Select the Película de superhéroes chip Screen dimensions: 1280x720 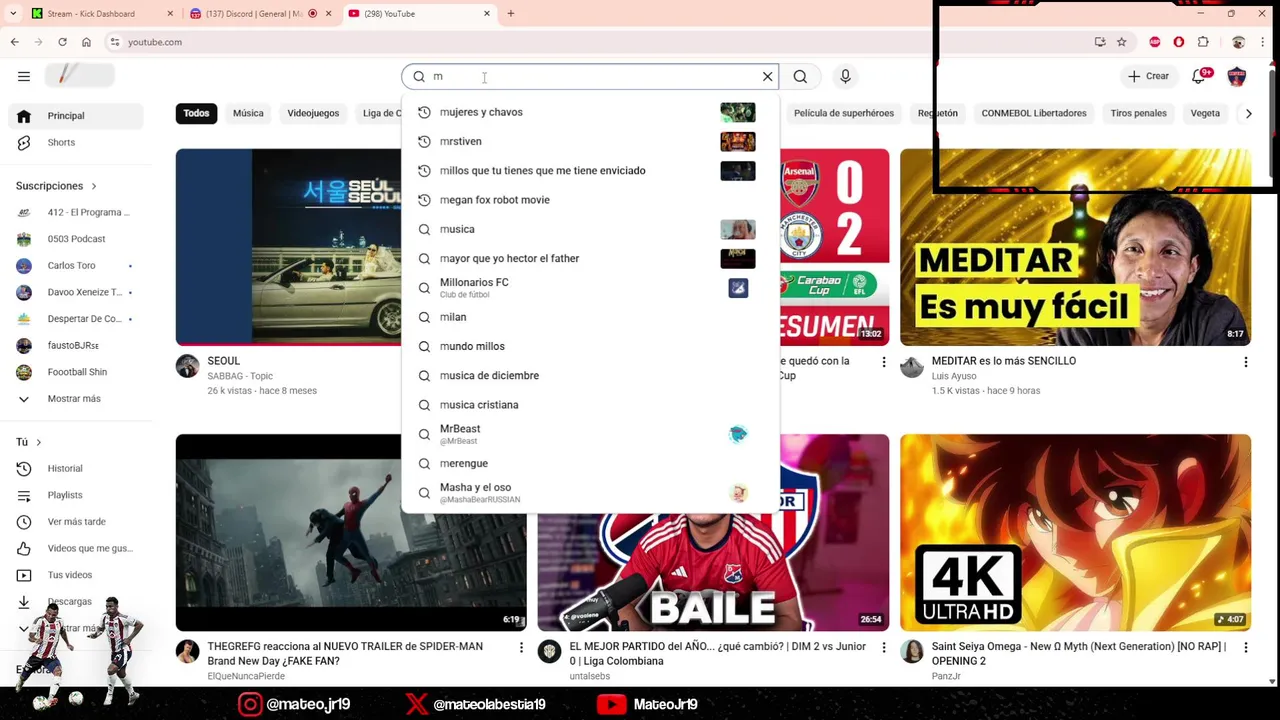click(844, 113)
